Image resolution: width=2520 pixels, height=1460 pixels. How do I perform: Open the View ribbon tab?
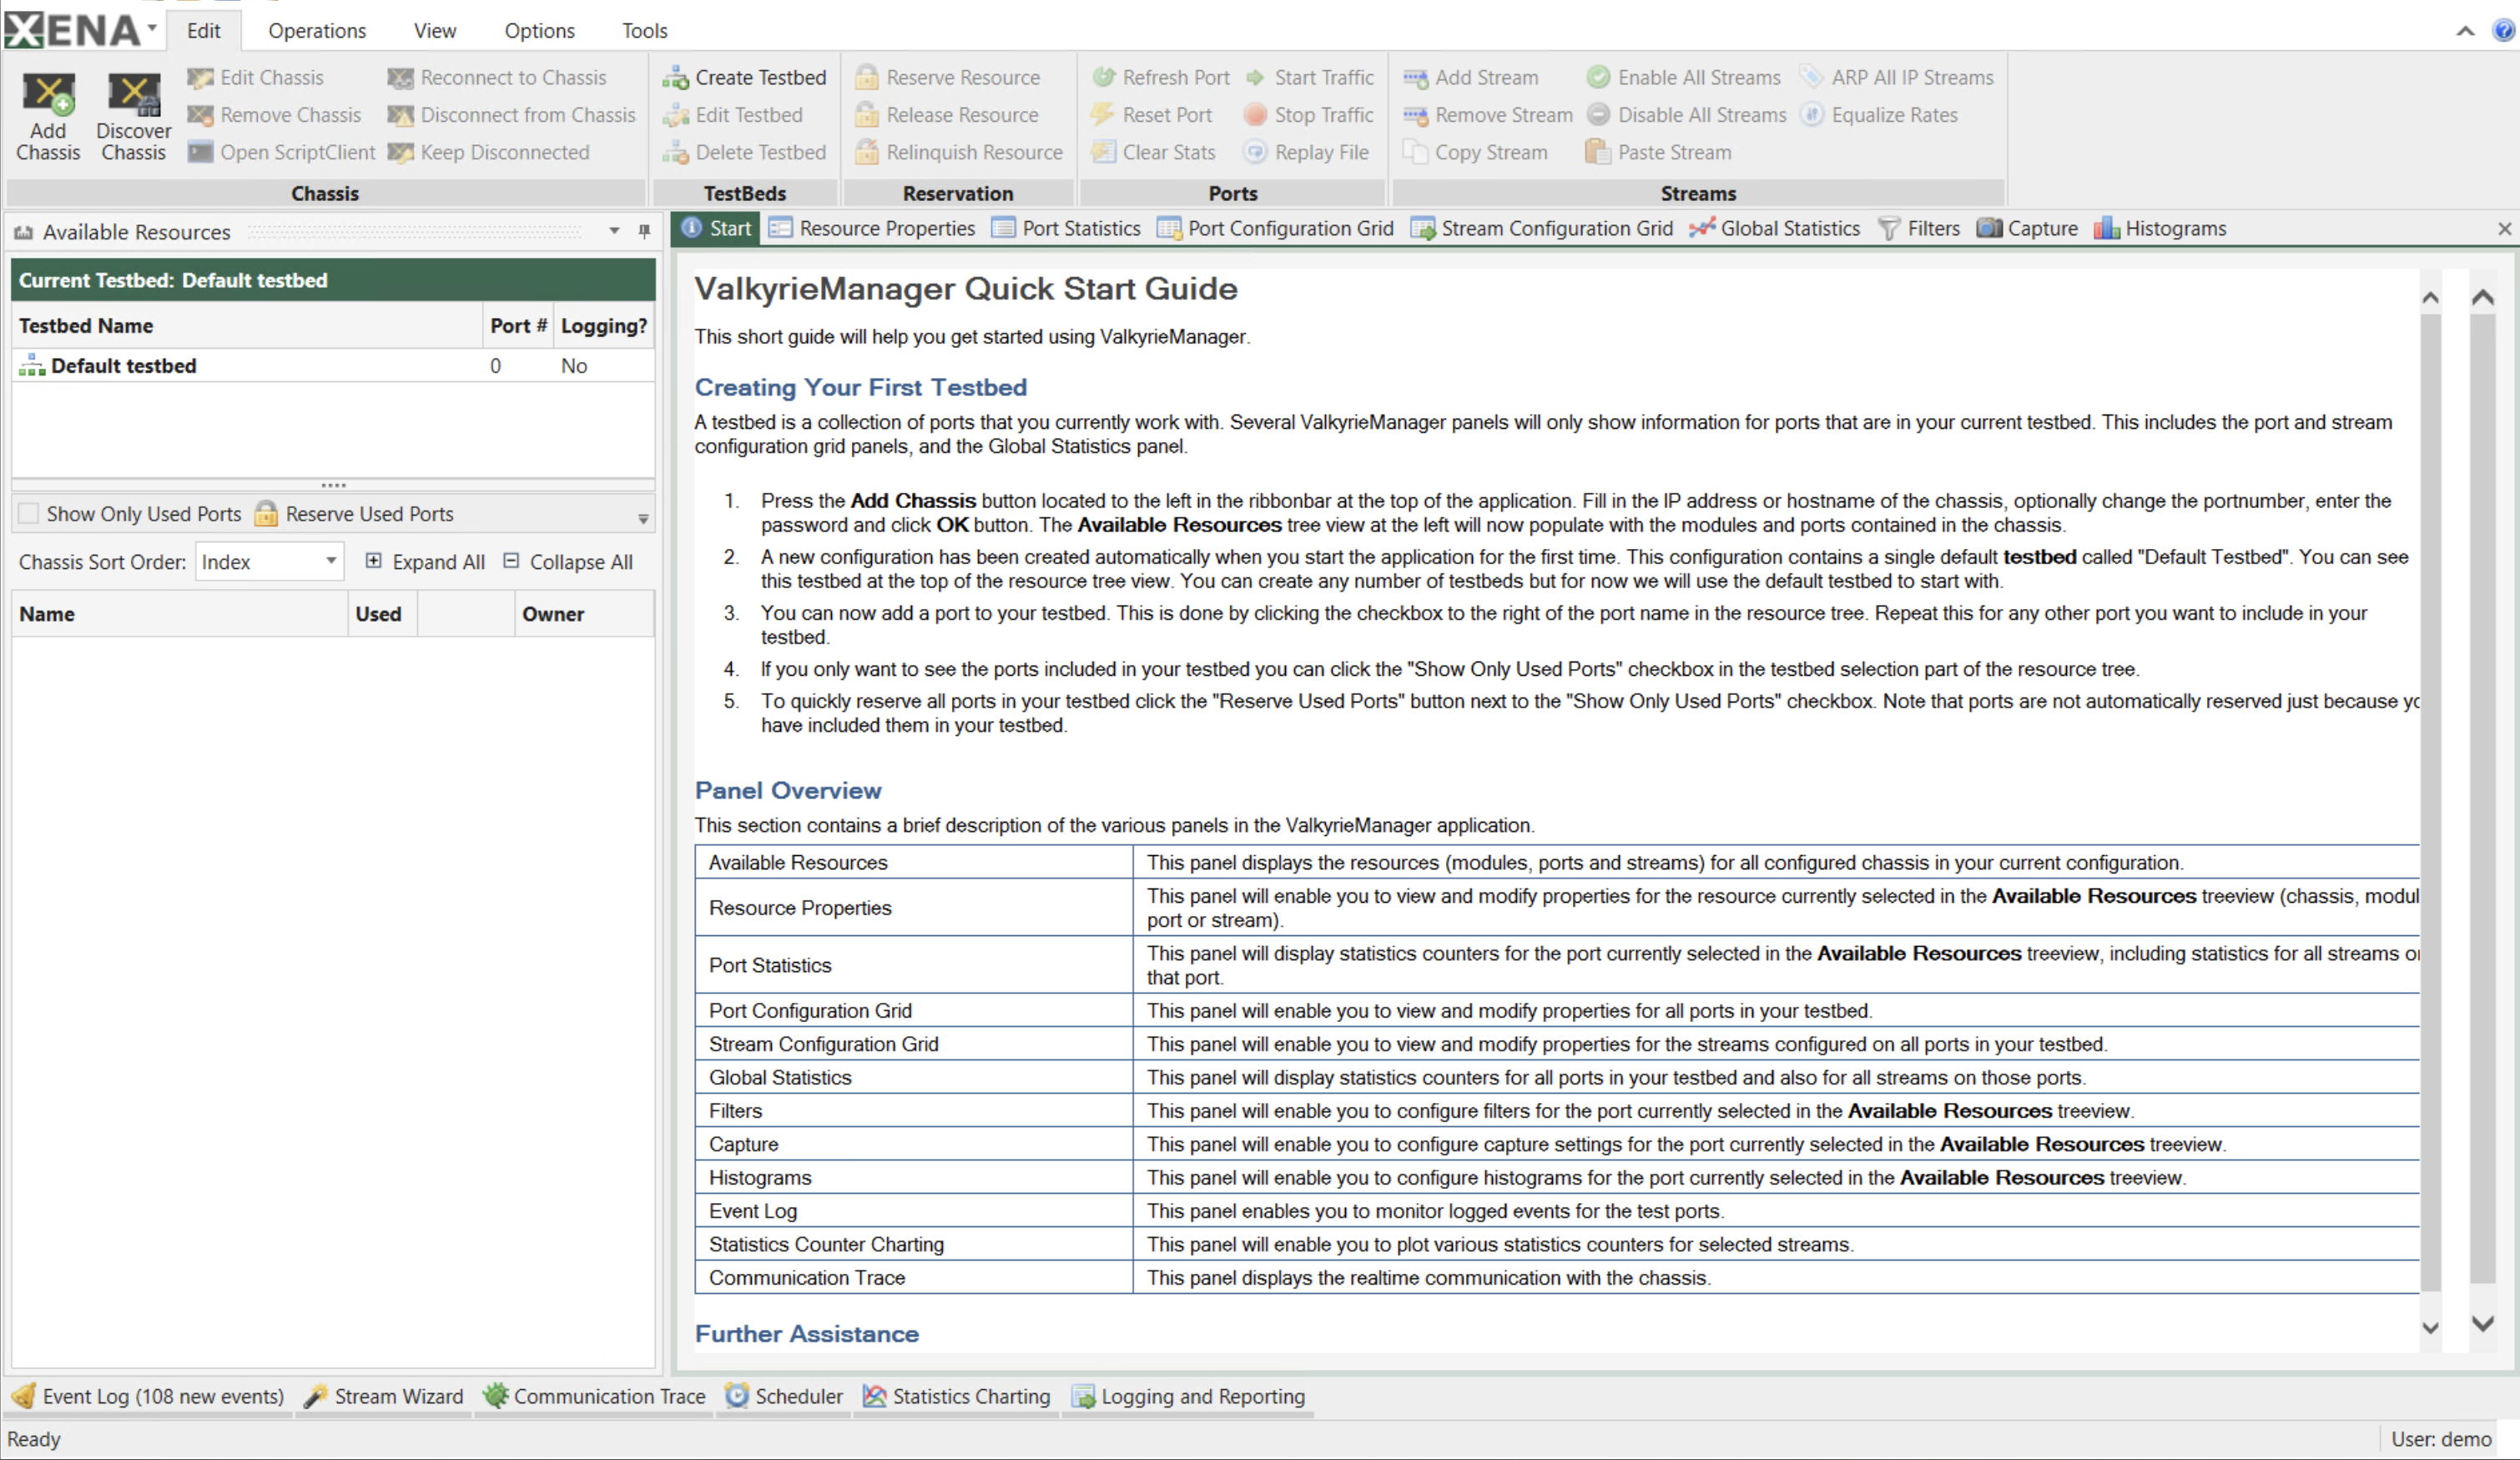pyautogui.click(x=435, y=30)
